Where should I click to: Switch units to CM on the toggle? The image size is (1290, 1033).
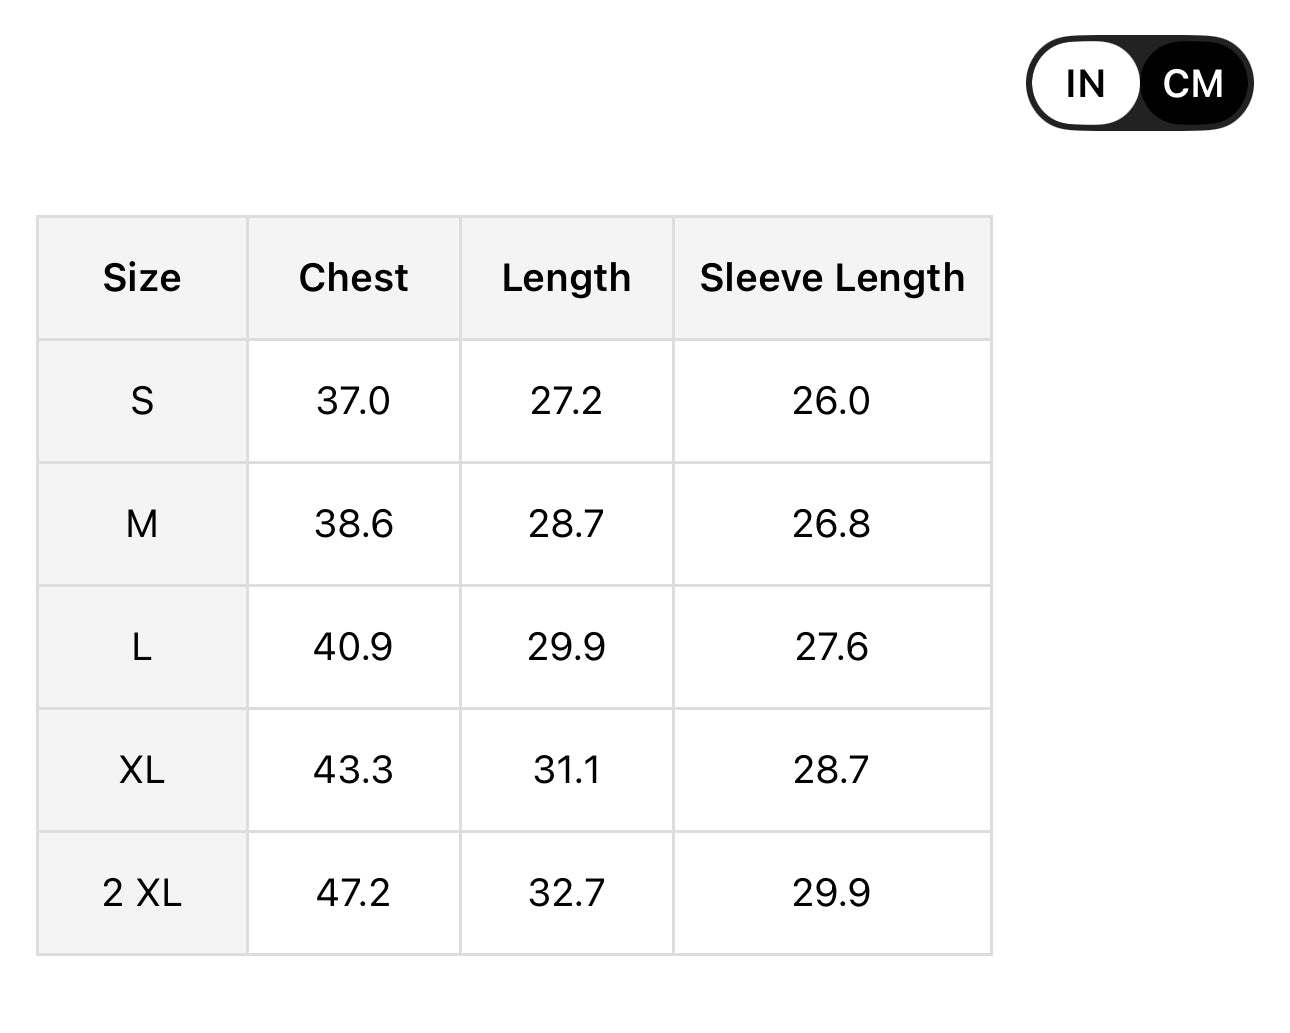click(x=1193, y=84)
